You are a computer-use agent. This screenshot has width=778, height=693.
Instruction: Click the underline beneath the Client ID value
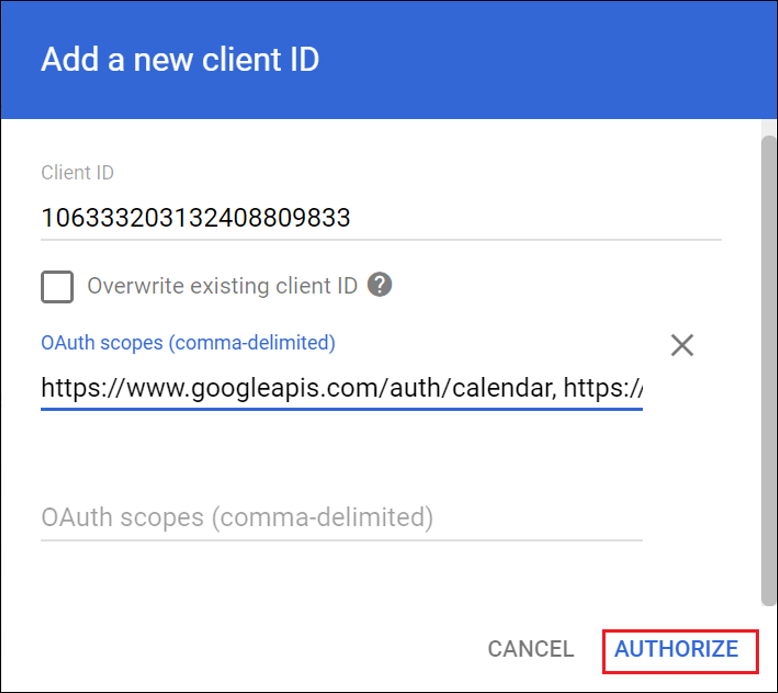click(380, 240)
